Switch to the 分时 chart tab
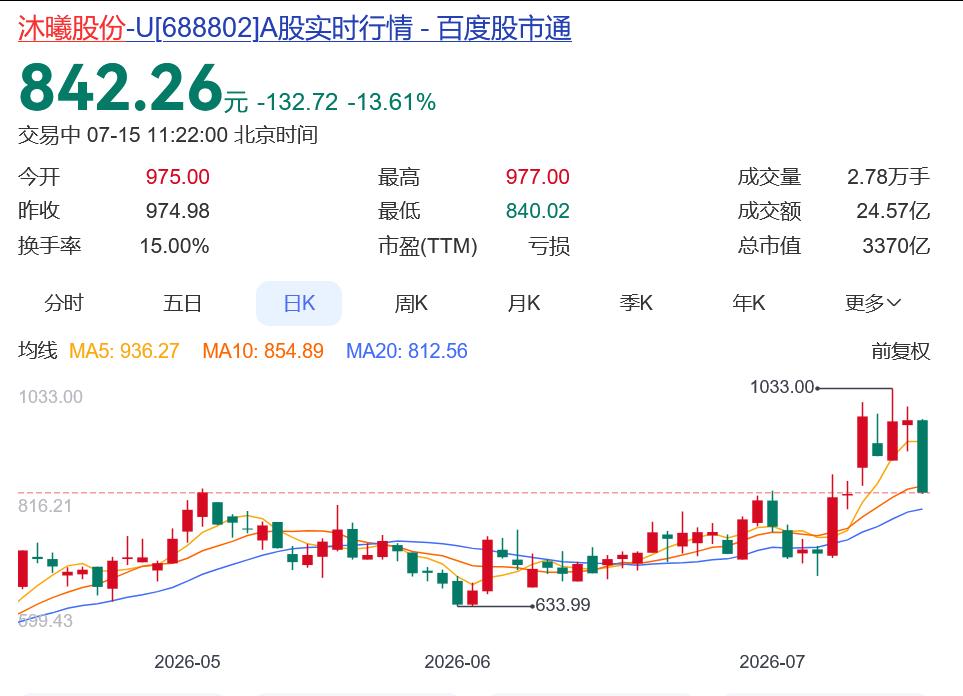Screen dimensions: 963x696 64,303
